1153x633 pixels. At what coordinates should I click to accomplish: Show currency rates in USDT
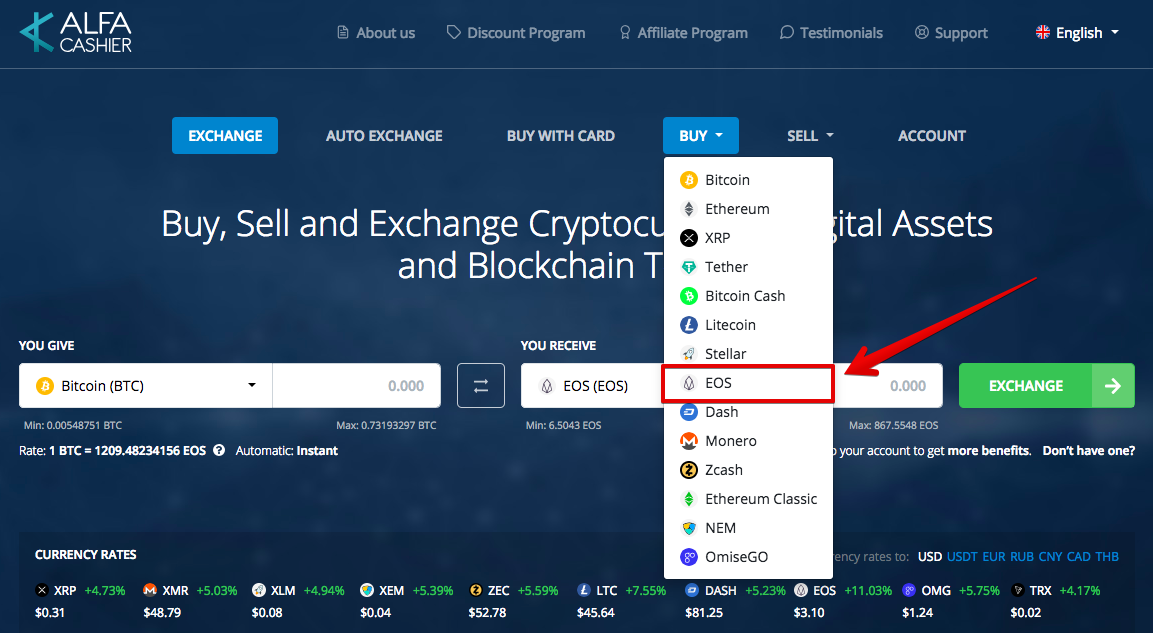(963, 557)
